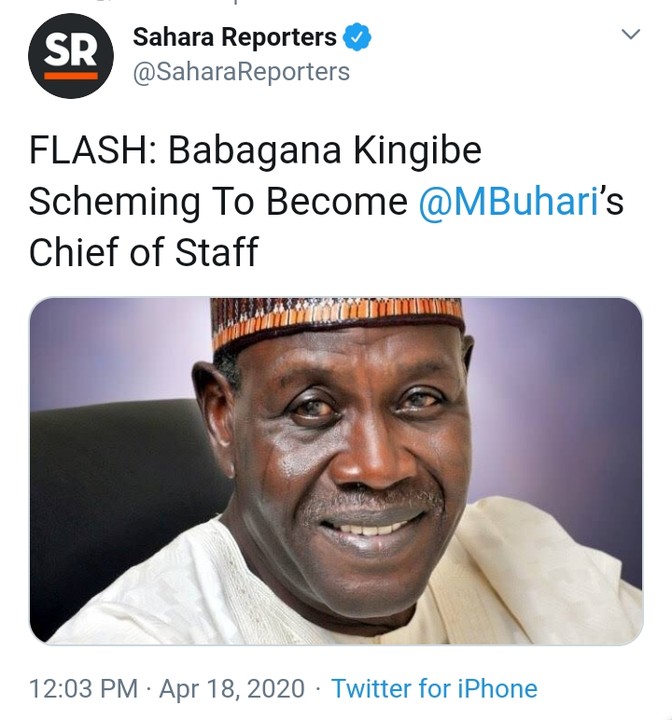Open the @SaharaReporters handle
672x720 pixels.
[241, 72]
